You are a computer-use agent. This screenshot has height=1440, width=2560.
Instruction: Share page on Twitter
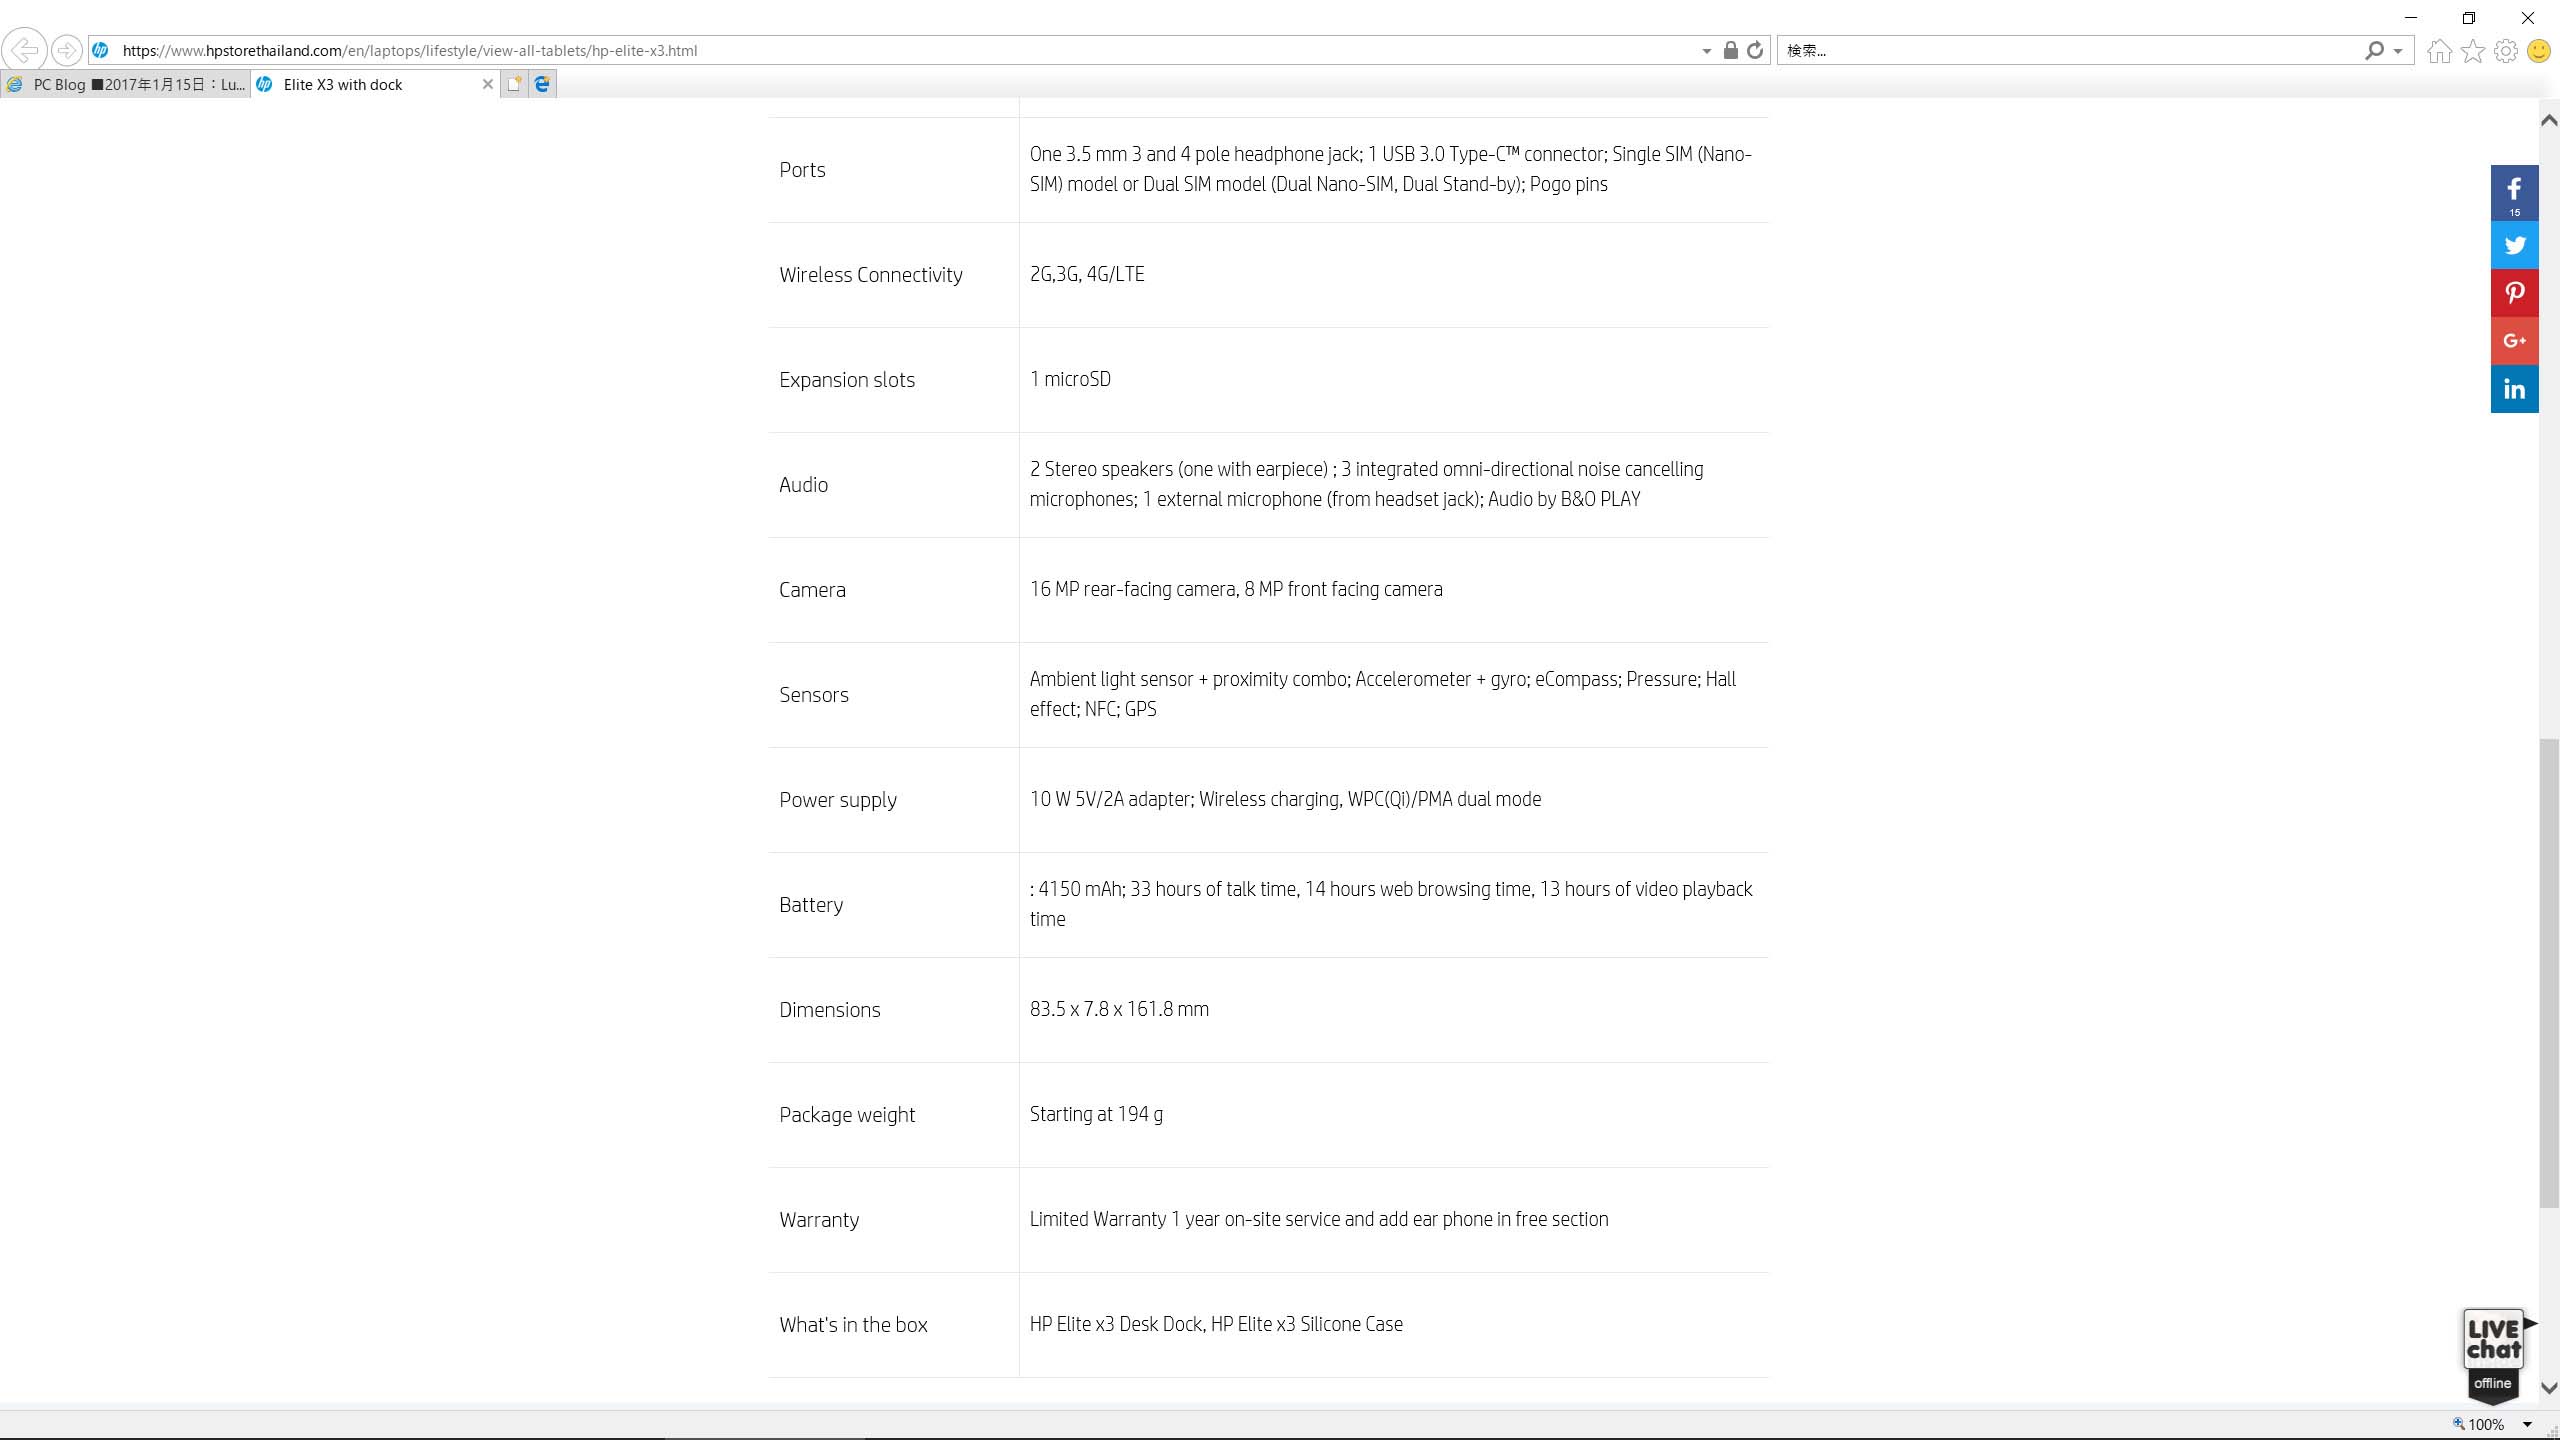point(2514,245)
